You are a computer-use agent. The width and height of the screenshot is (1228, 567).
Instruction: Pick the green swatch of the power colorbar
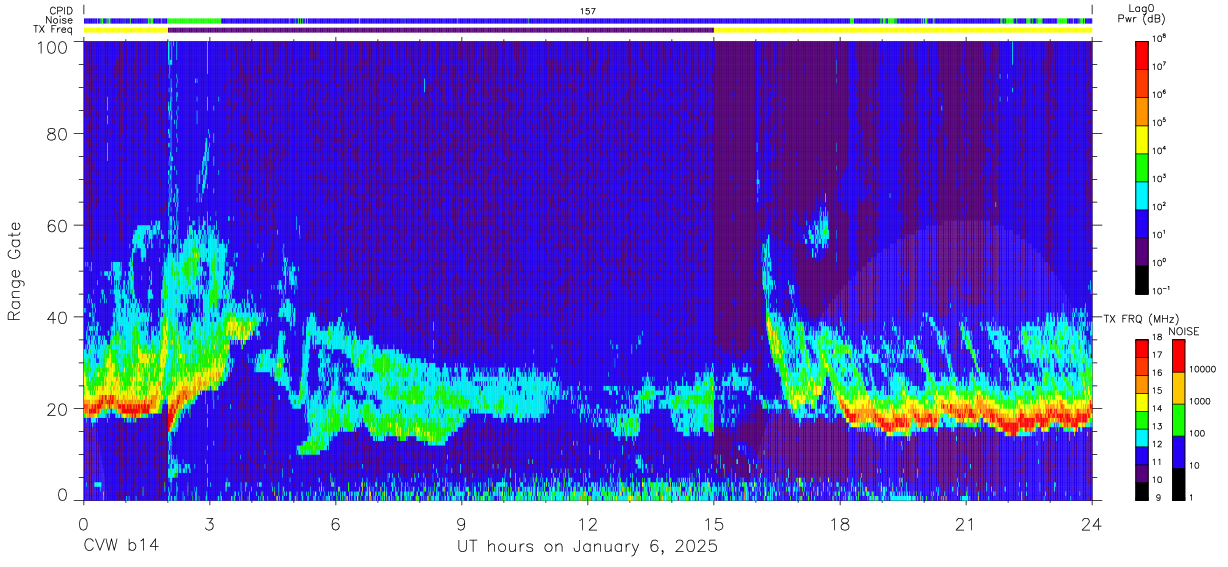[x=1143, y=166]
